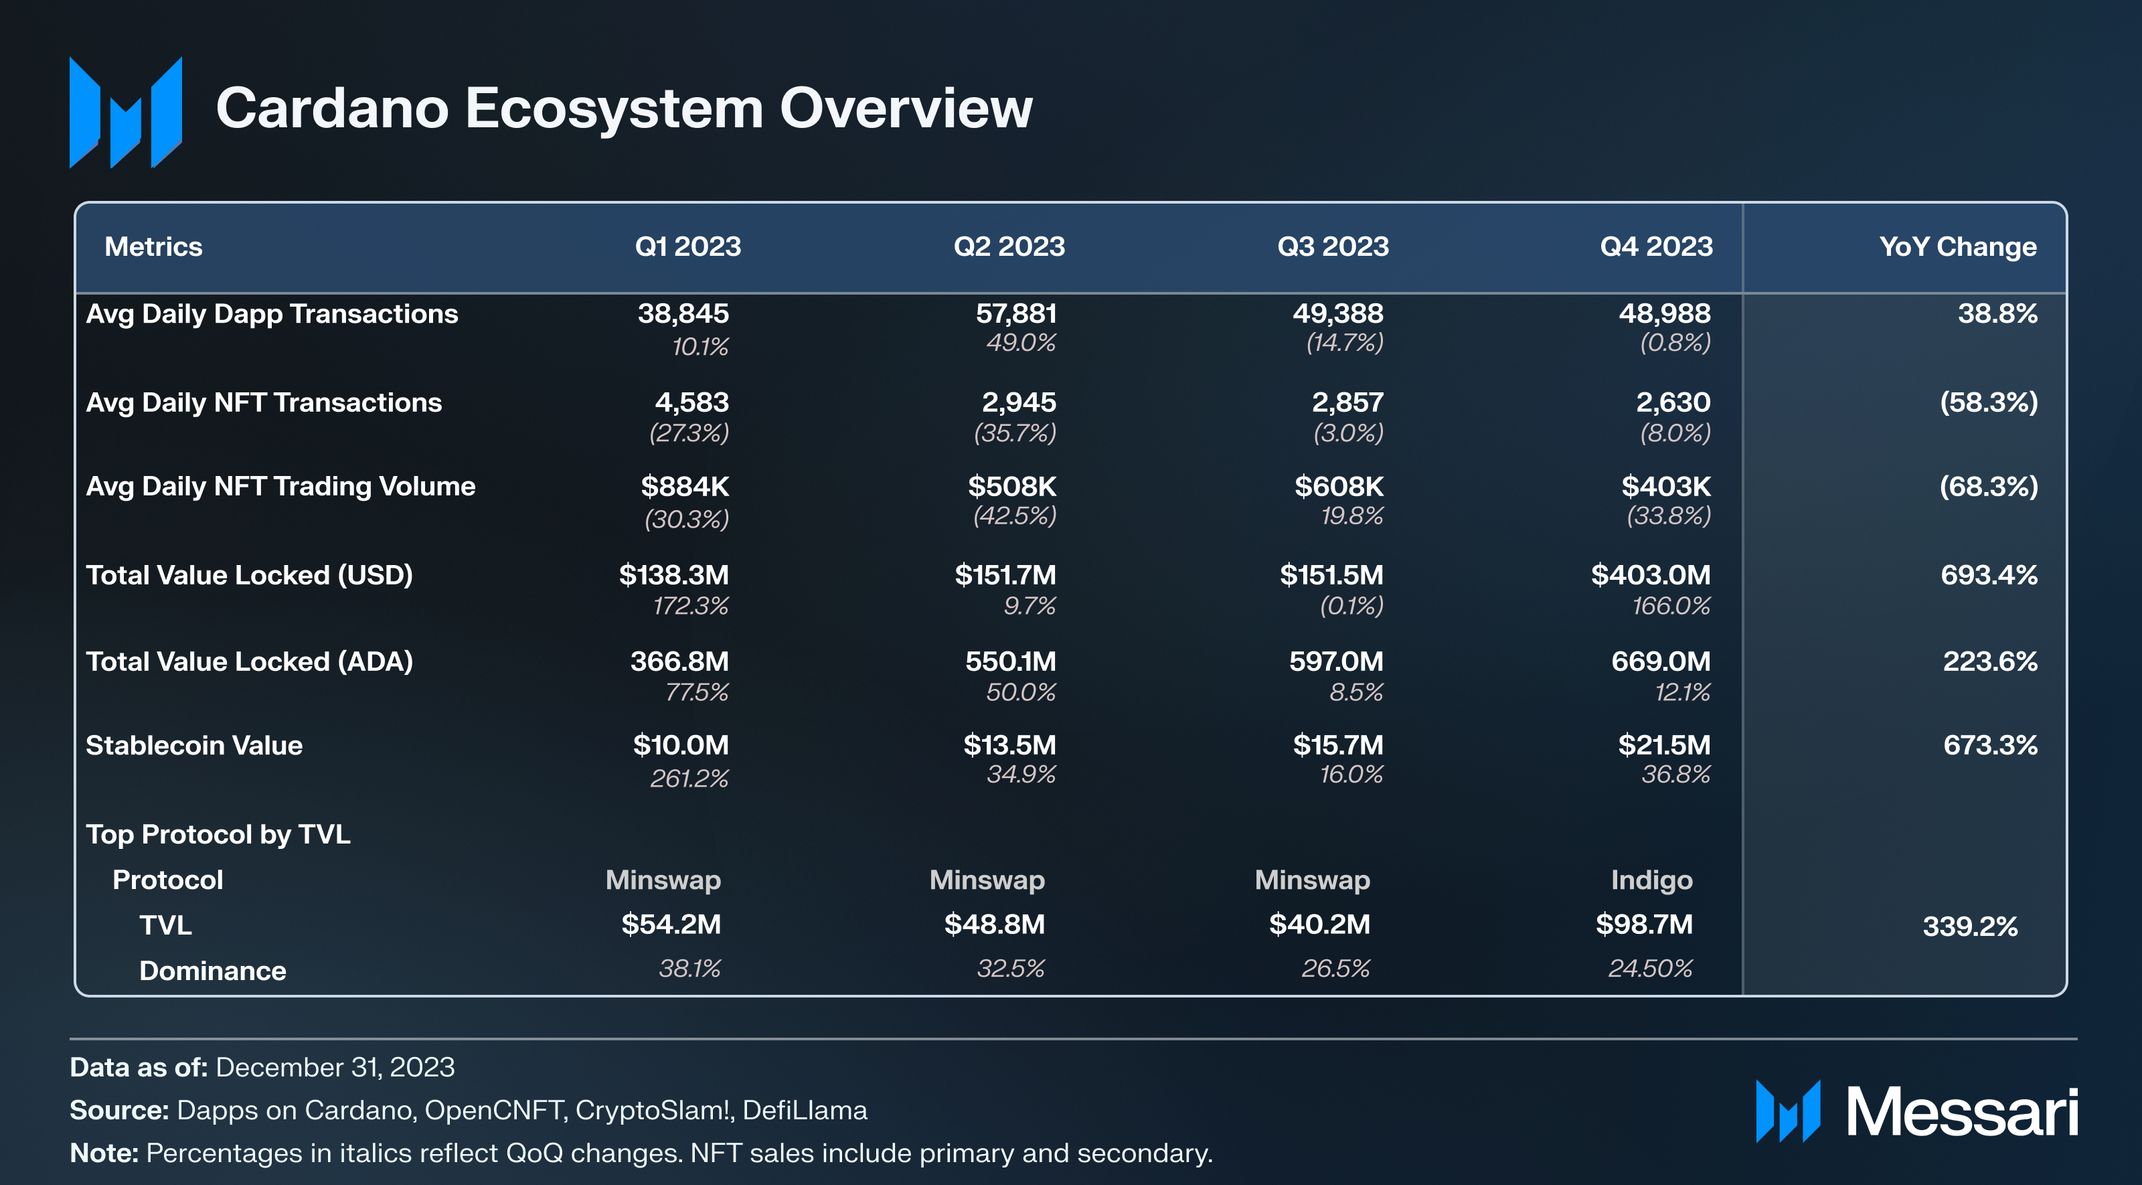Select the Avg Daily Dapp Transactions row label

tap(272, 314)
